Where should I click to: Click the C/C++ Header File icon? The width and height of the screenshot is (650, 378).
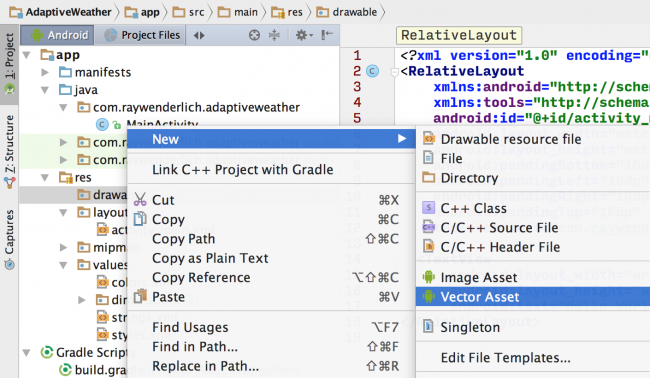[428, 247]
